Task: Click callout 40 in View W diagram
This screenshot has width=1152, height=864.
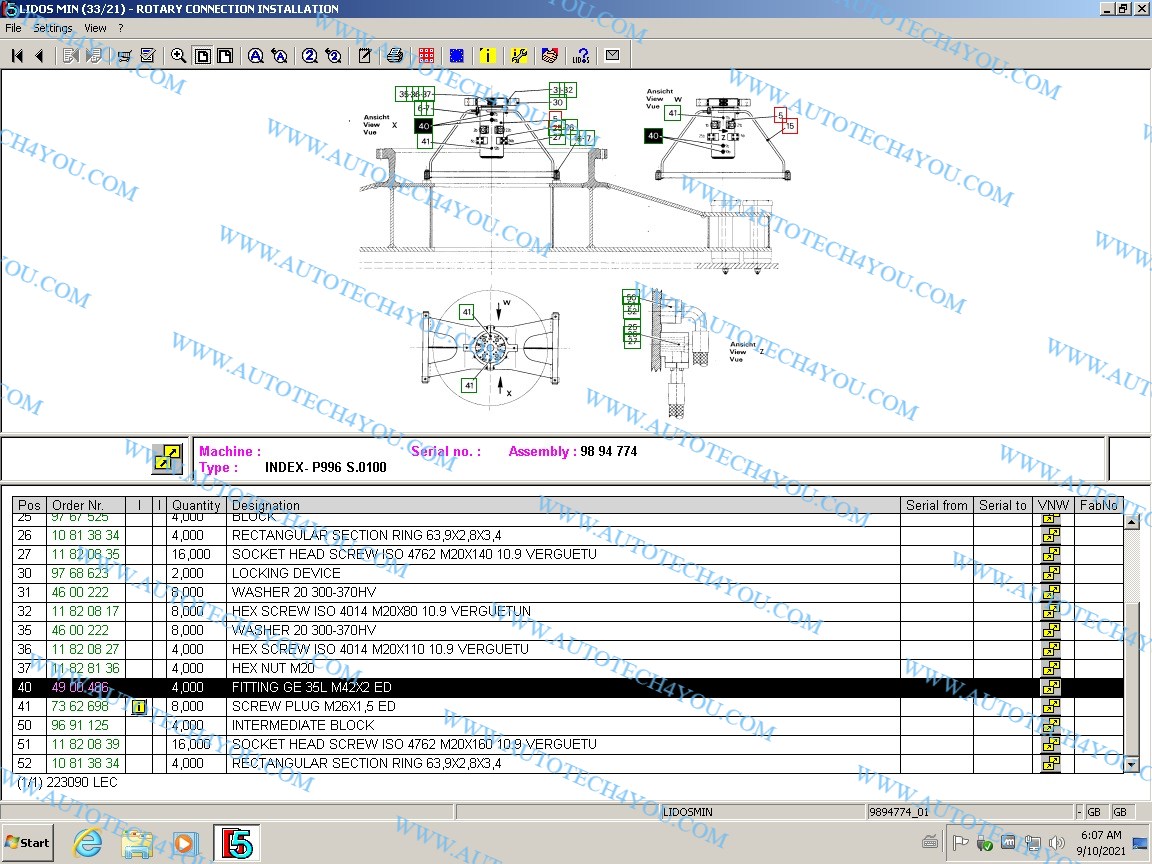Action: point(653,135)
